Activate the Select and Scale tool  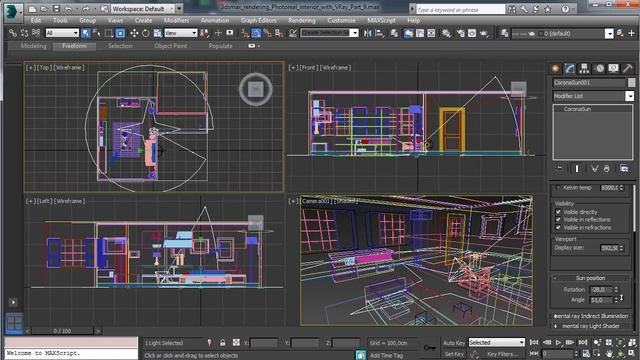157,33
